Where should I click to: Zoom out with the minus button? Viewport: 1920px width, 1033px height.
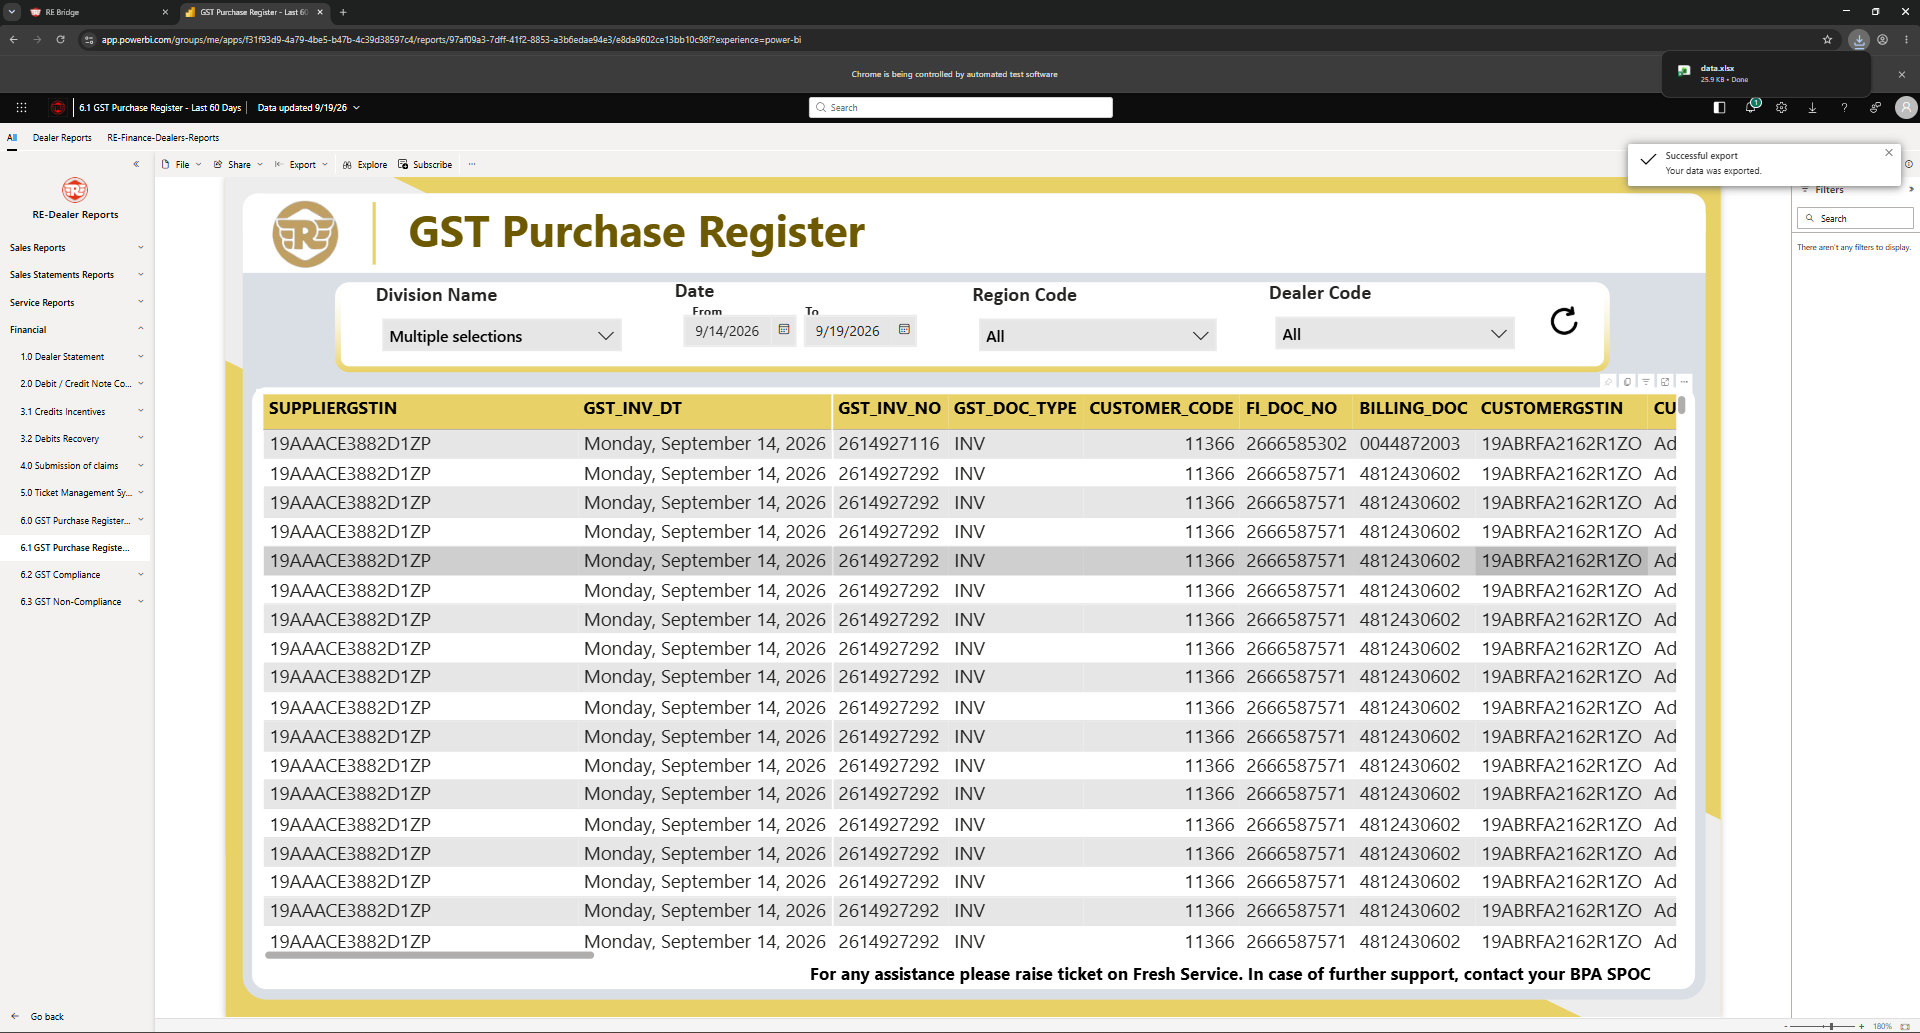(1786, 1026)
